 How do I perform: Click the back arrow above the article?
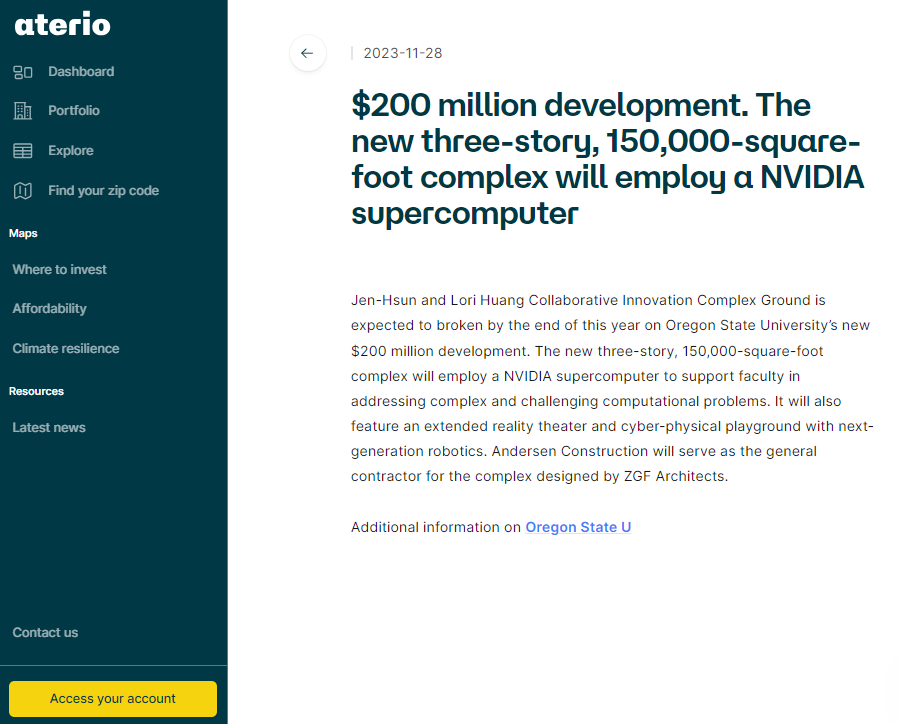click(x=307, y=53)
